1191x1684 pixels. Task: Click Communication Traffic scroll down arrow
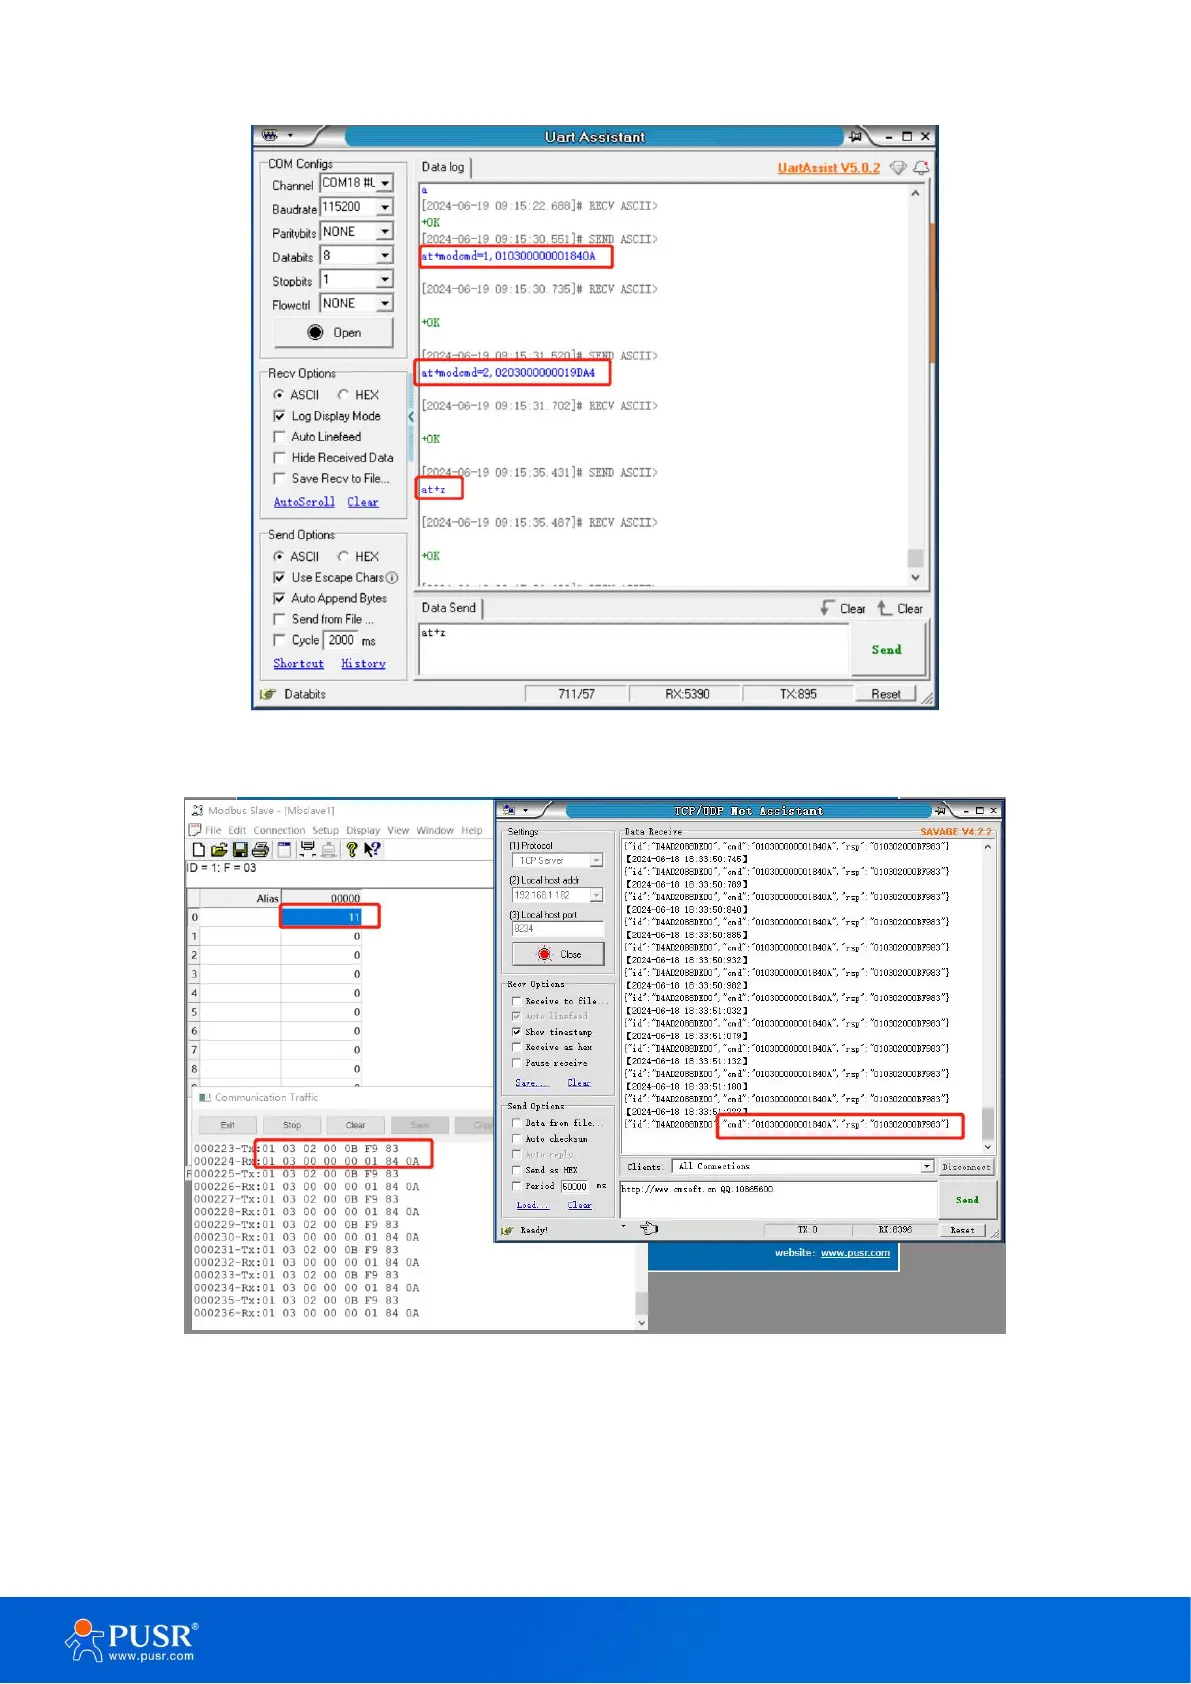[x=642, y=1322]
